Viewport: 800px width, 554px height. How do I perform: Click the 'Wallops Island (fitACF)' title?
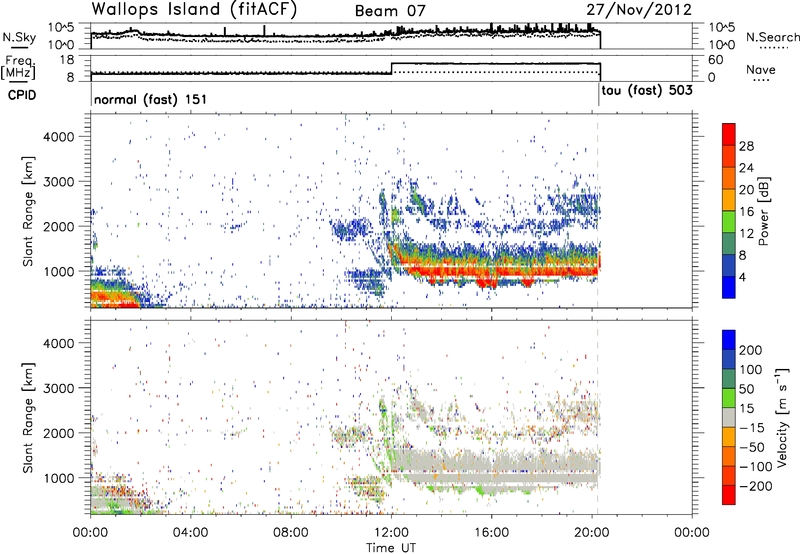(x=194, y=9)
